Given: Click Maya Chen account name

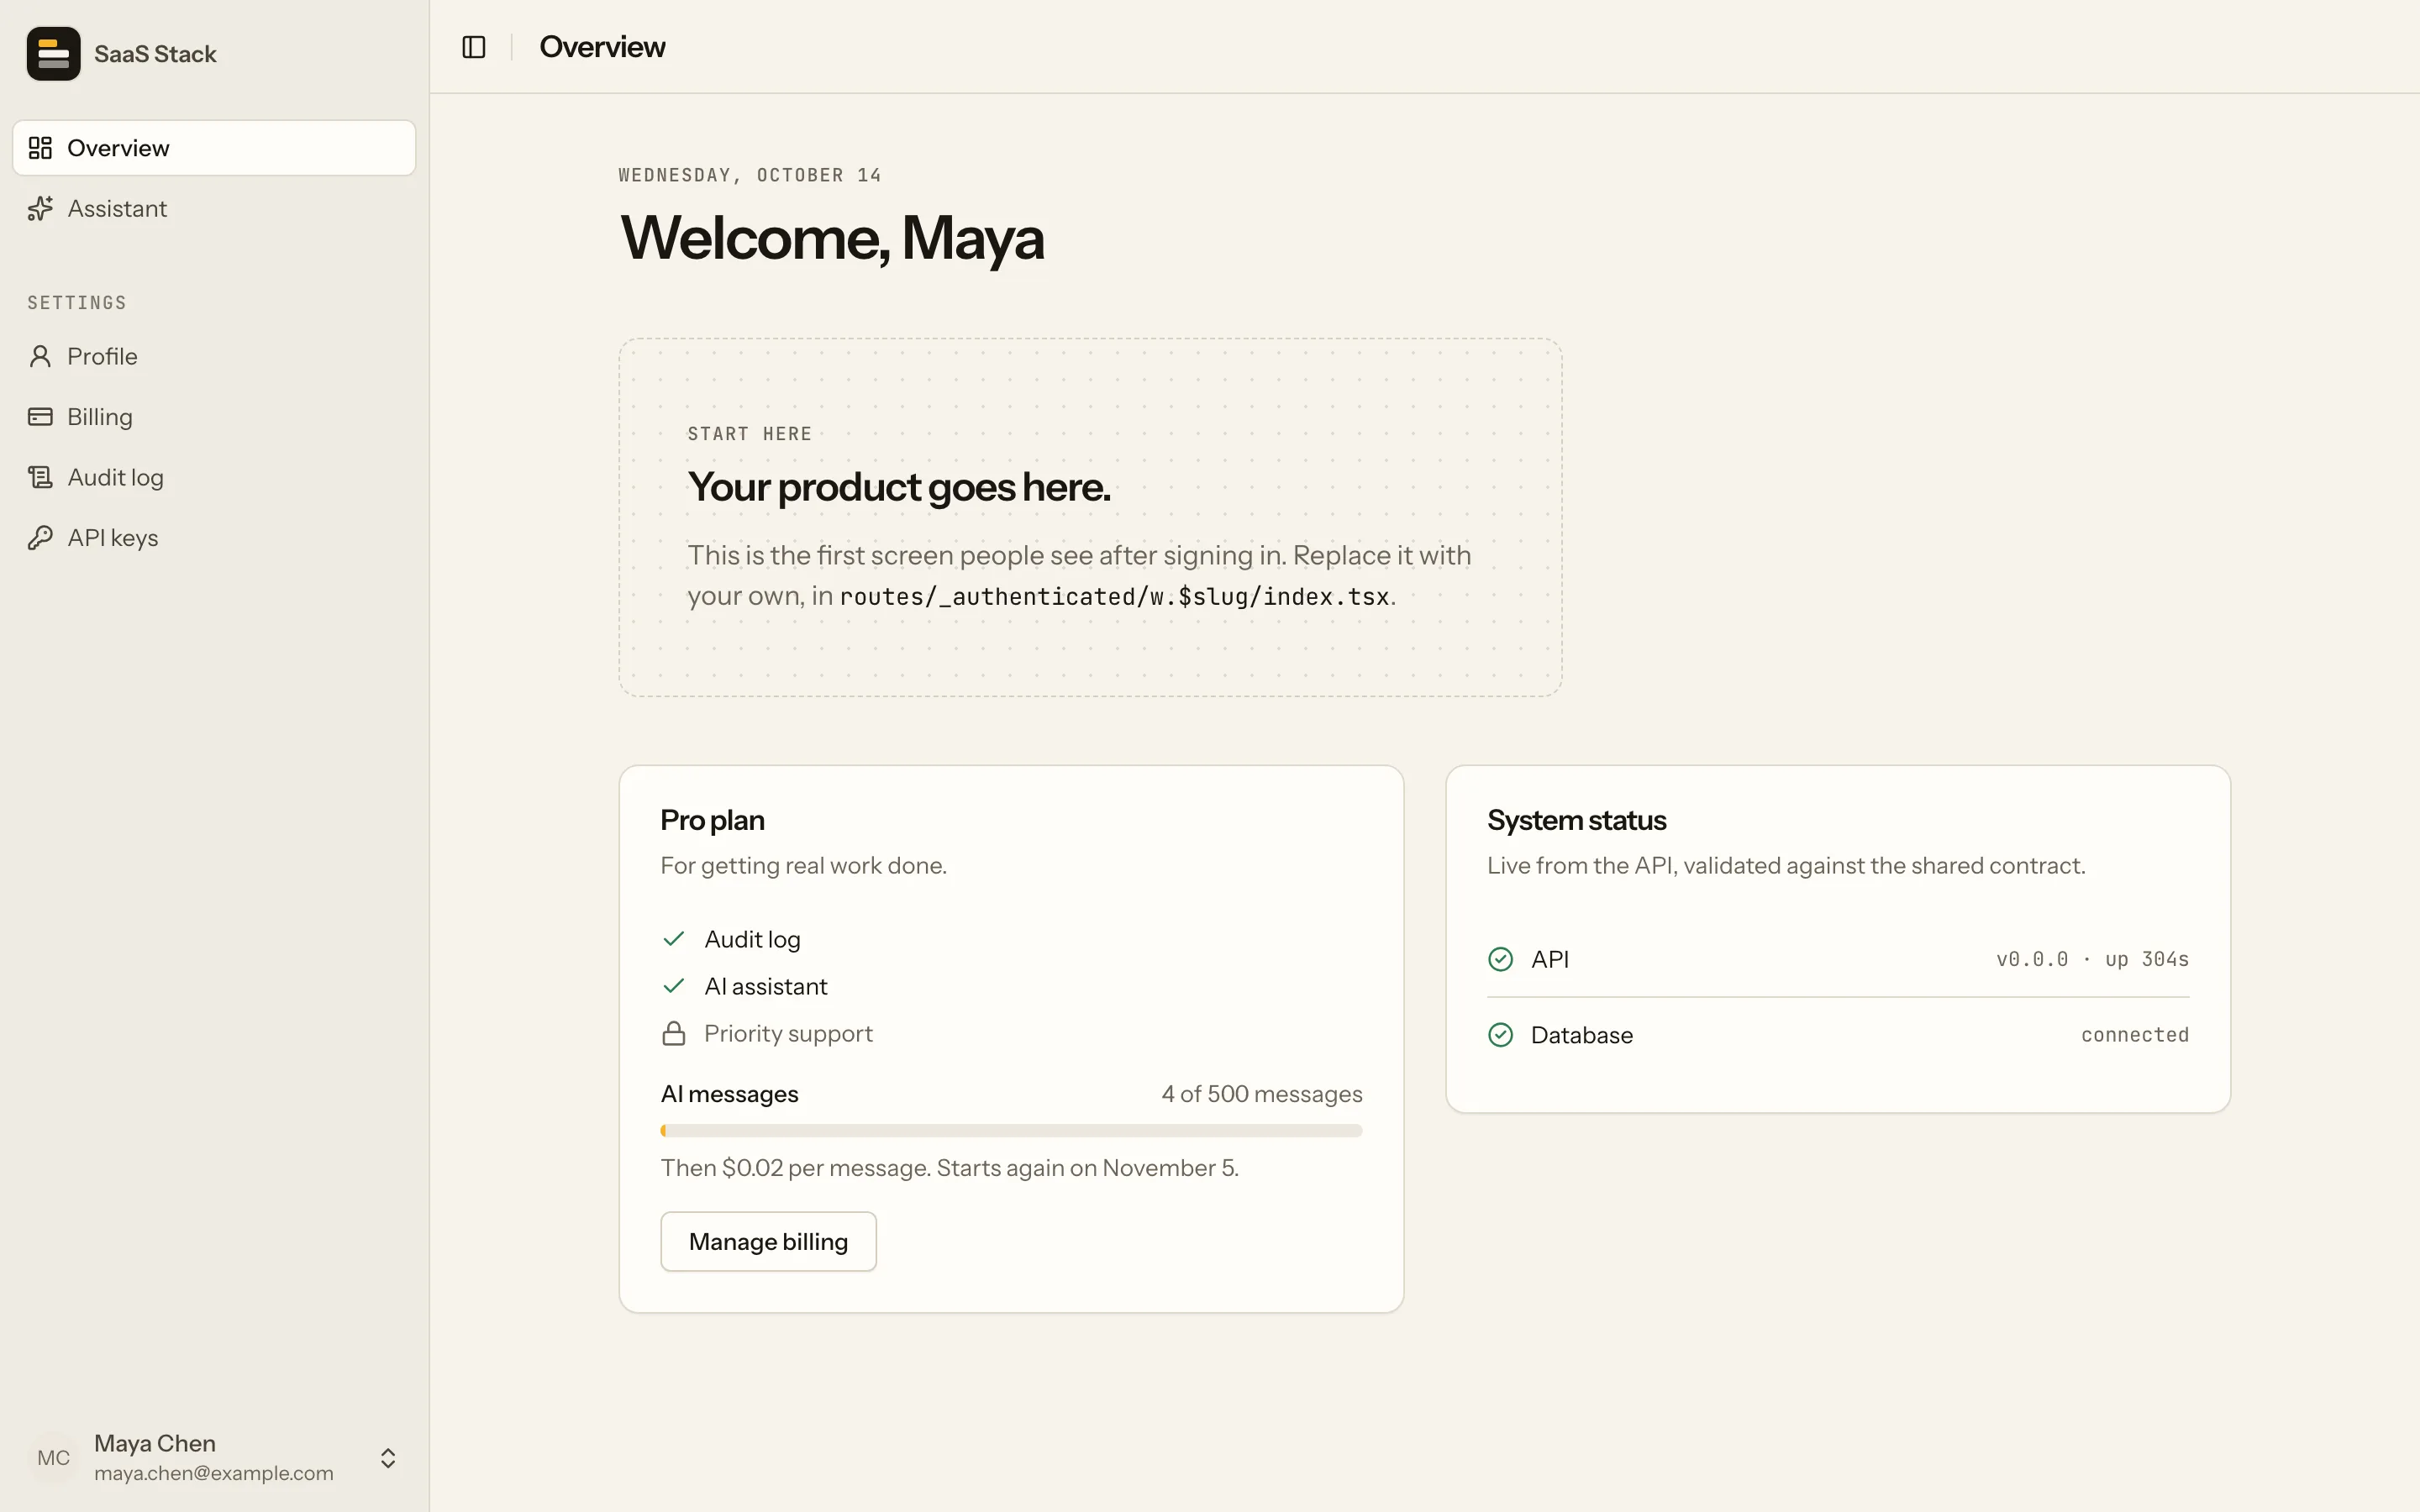Looking at the screenshot, I should click(155, 1443).
